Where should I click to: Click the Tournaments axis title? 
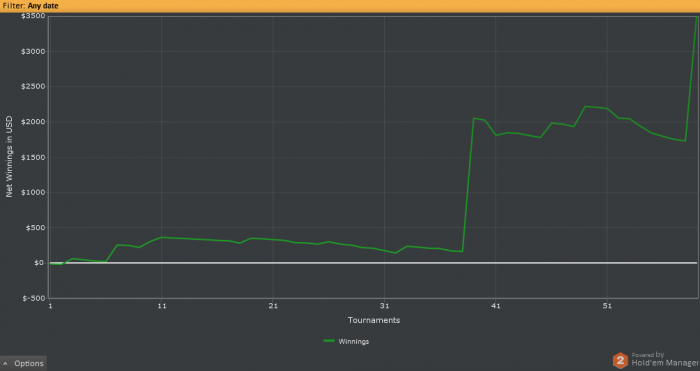374,320
